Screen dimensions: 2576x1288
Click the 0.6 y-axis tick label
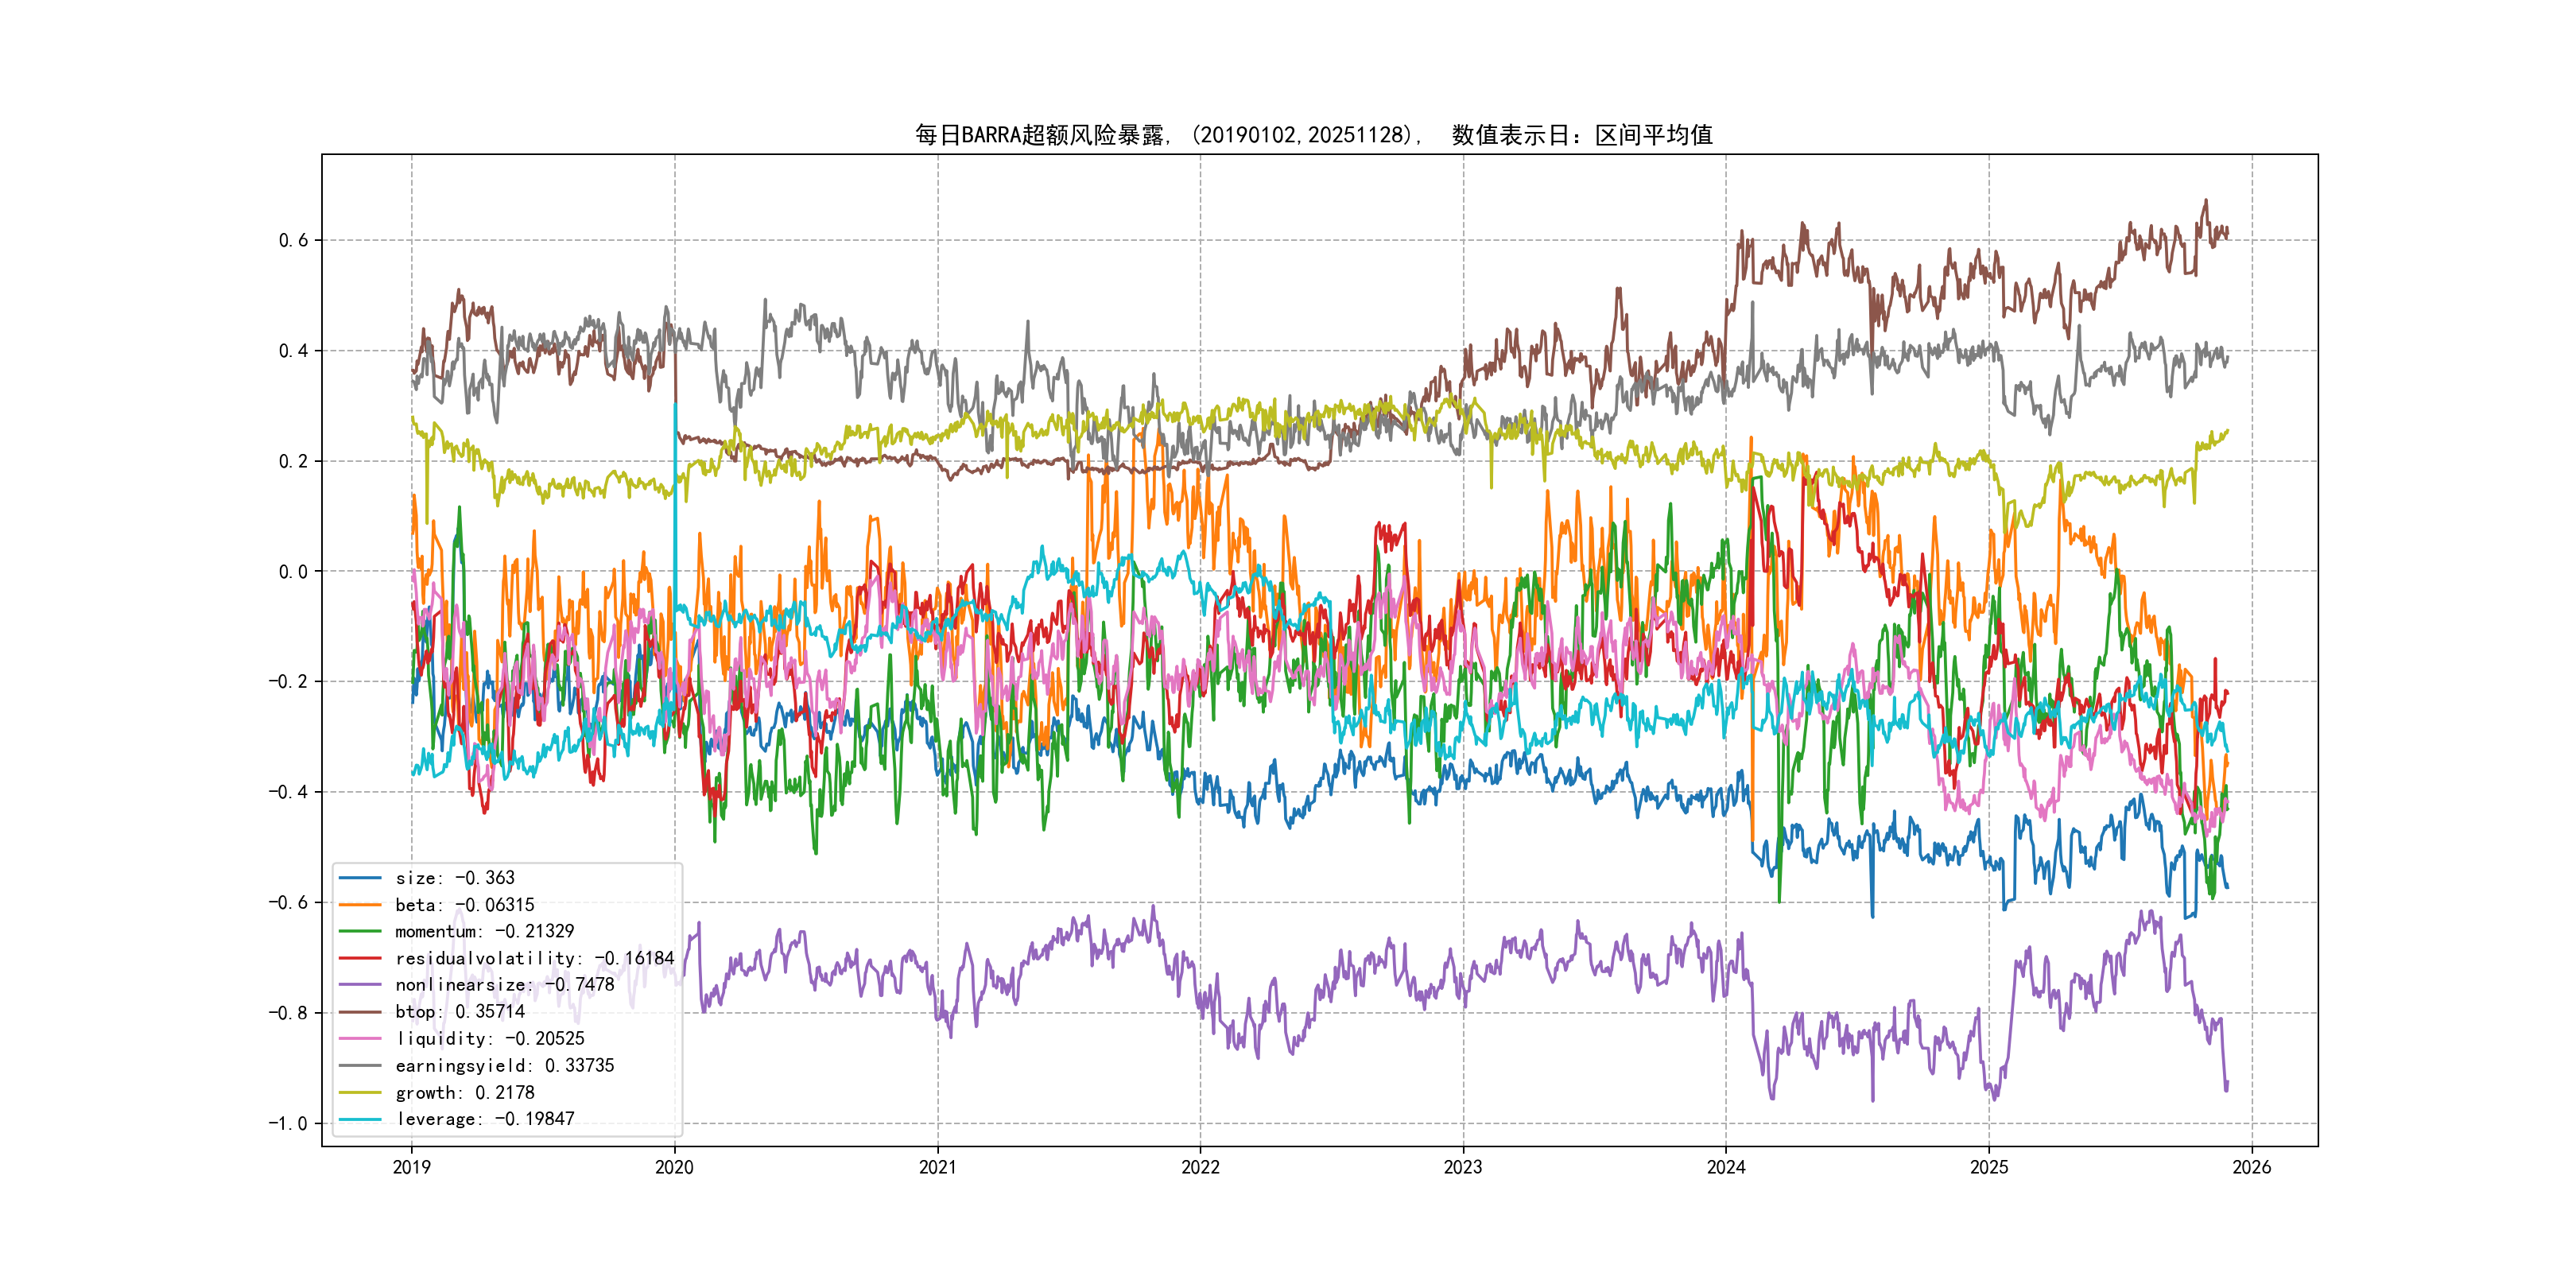(x=293, y=240)
